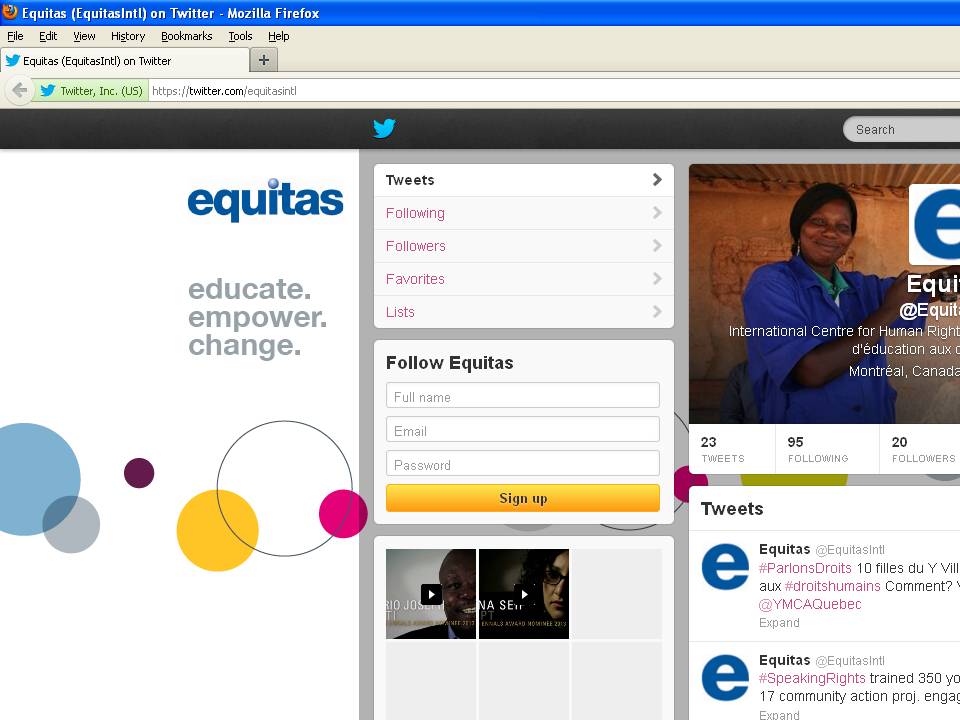Open the Following list link
The height and width of the screenshot is (720, 960).
[x=415, y=213]
